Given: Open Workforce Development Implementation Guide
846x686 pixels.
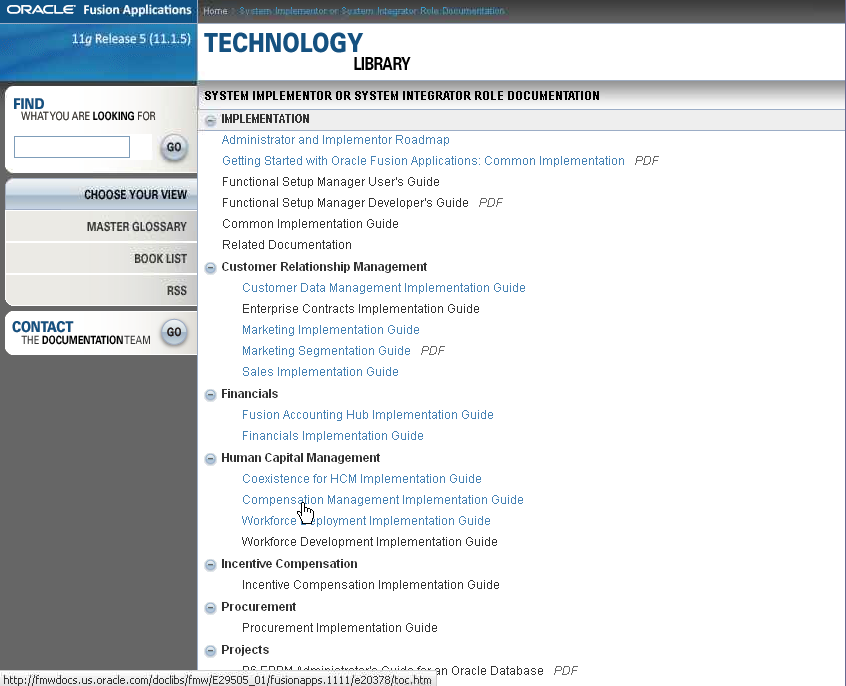Looking at the screenshot, I should click(369, 542).
